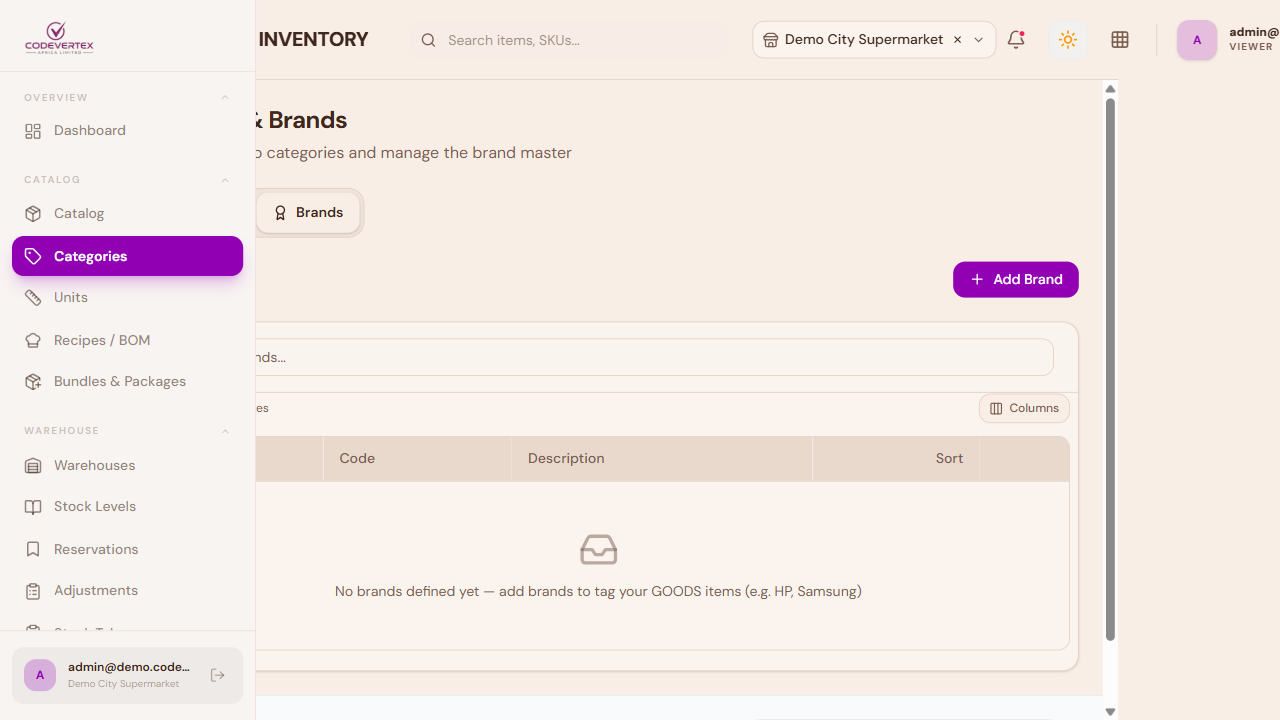Screen dimensions: 1280x720
Task: Open Reservations bookmark icon
Action: coord(33,549)
